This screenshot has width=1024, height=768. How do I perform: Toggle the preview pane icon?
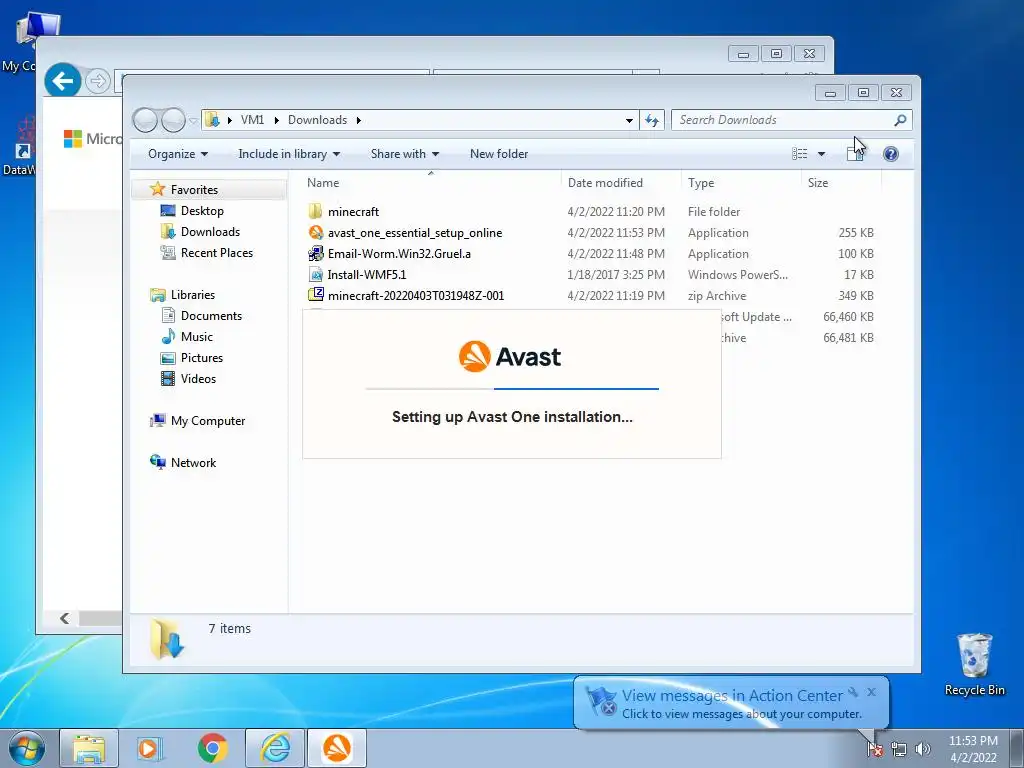tap(855, 153)
